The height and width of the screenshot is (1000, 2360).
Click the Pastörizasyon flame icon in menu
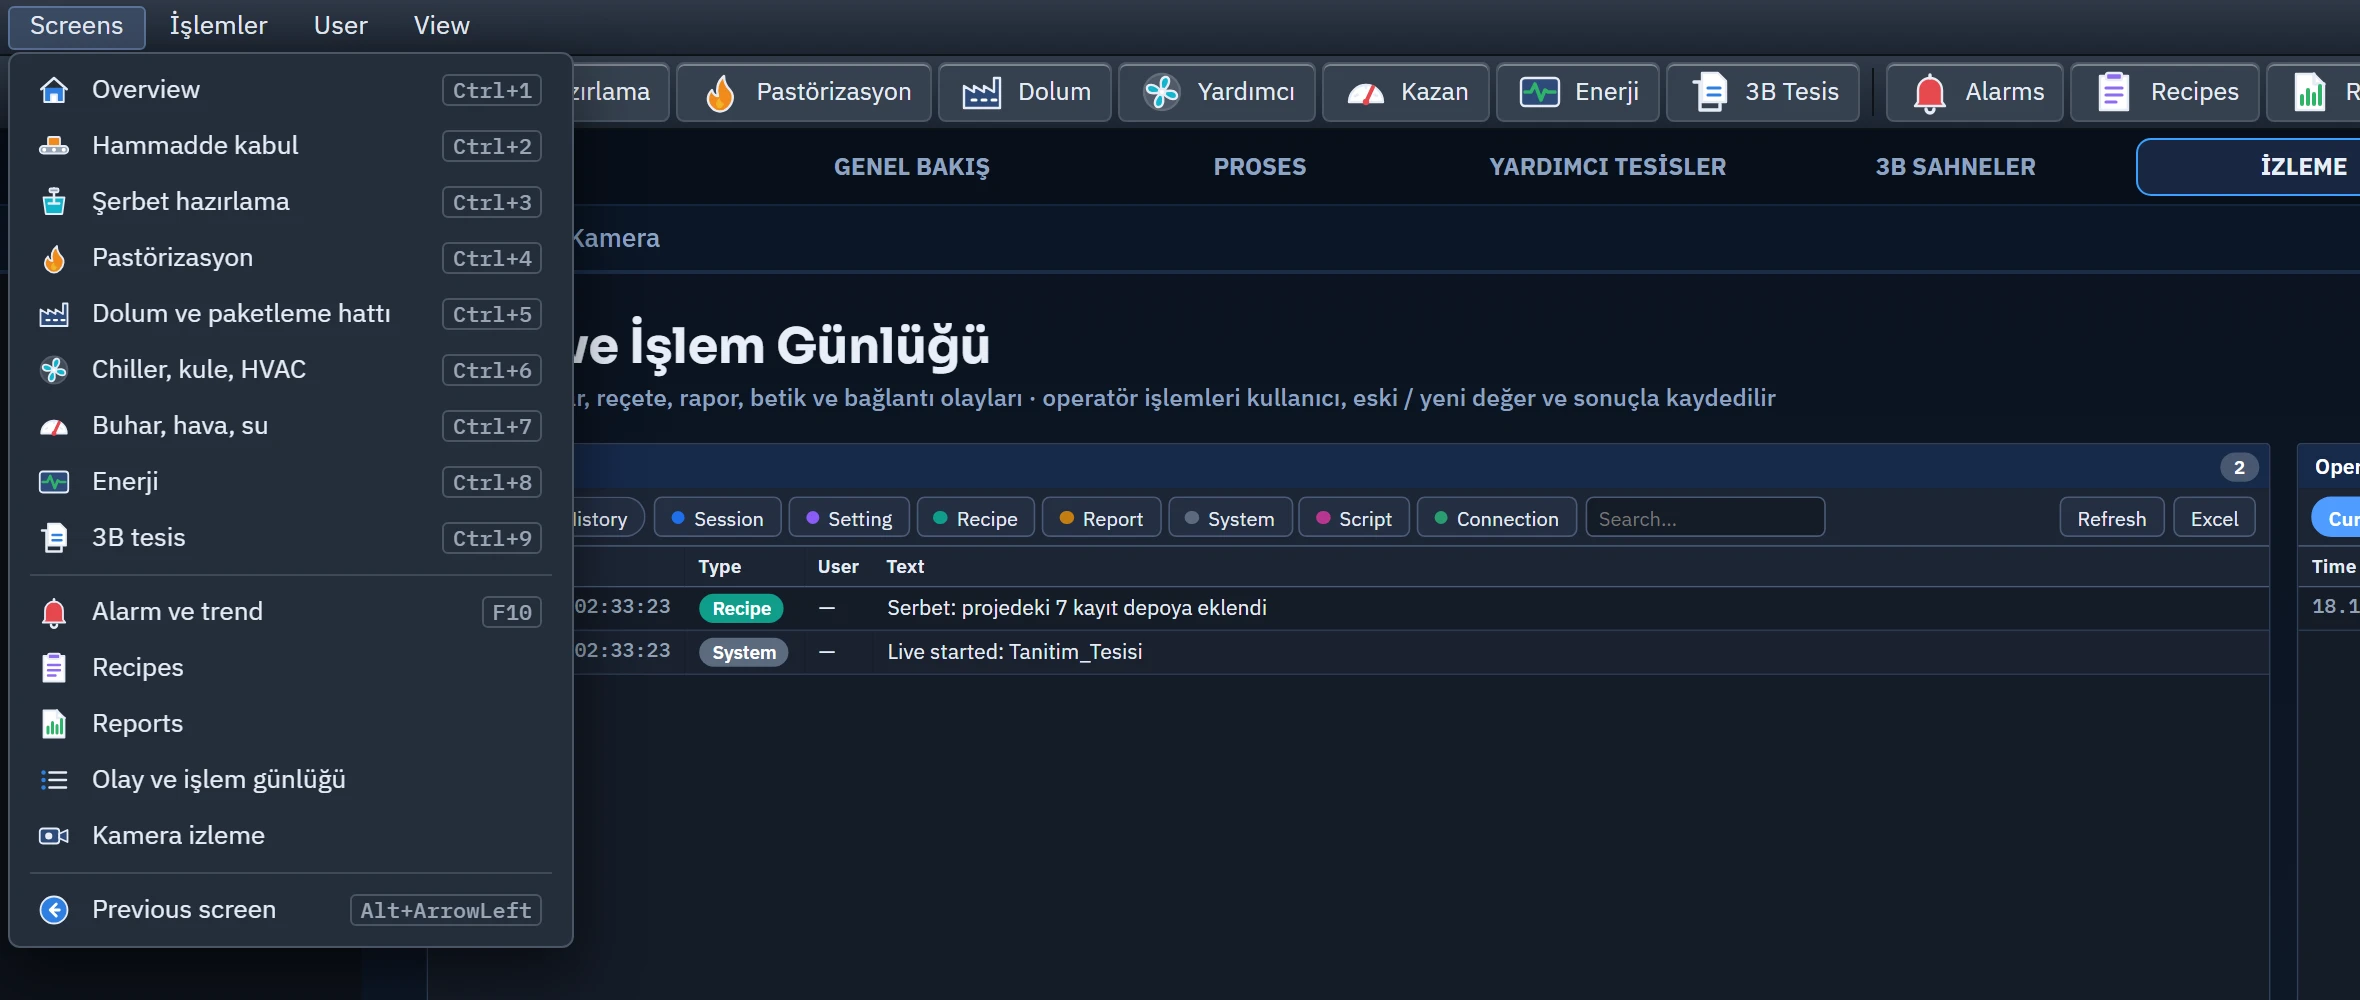(54, 258)
